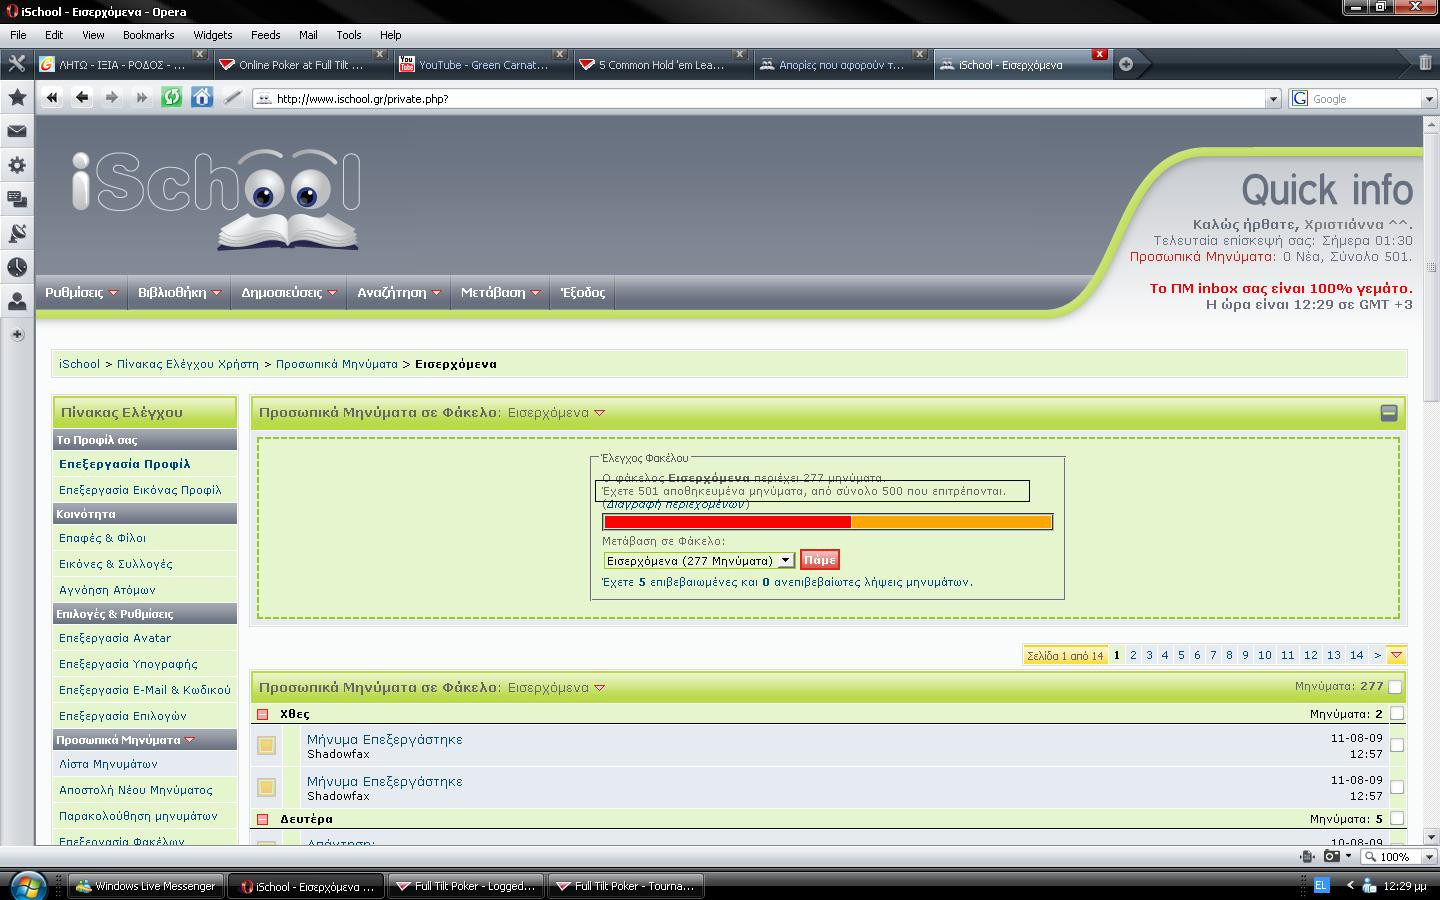This screenshot has width=1440, height=900.
Task: Open a new tab with plus button
Action: tap(1126, 64)
